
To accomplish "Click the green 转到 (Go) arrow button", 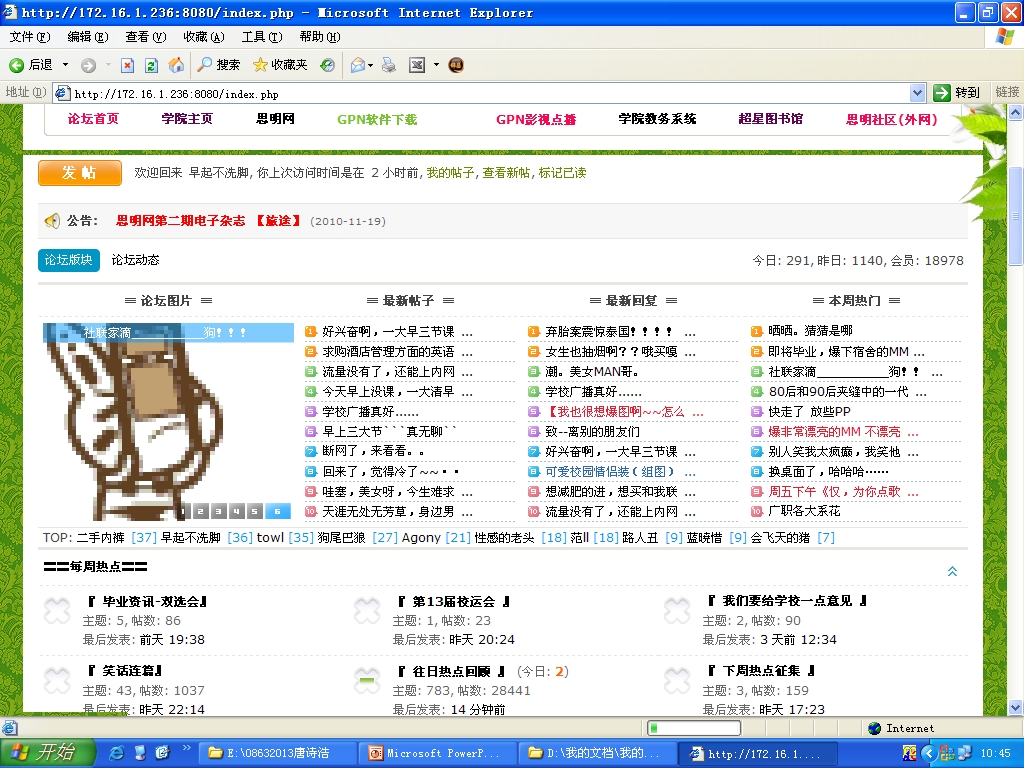I will point(941,93).
